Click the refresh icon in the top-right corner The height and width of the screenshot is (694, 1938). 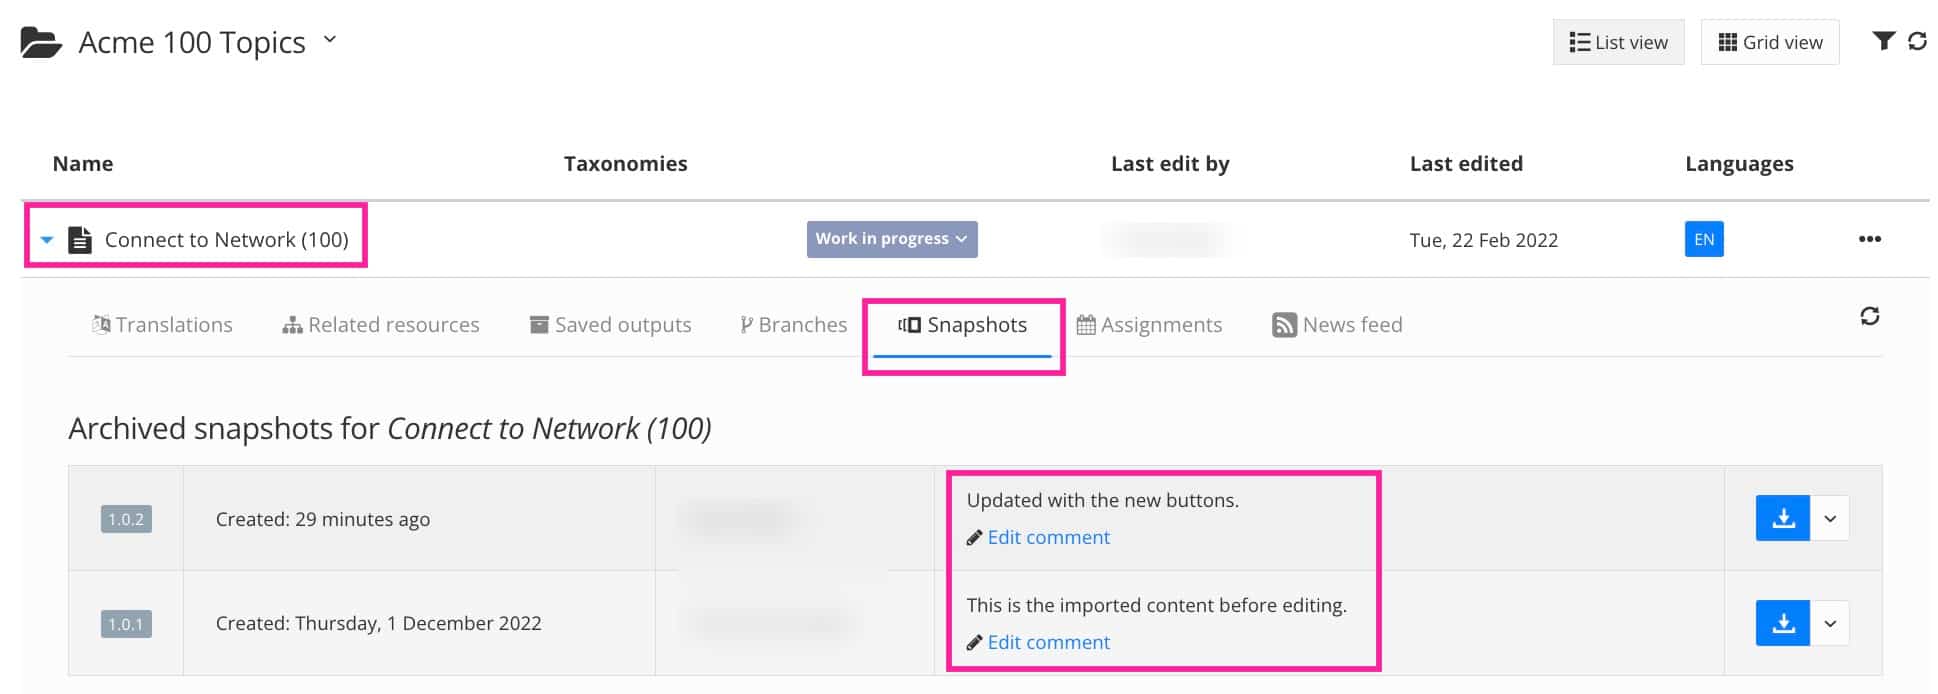click(x=1919, y=41)
